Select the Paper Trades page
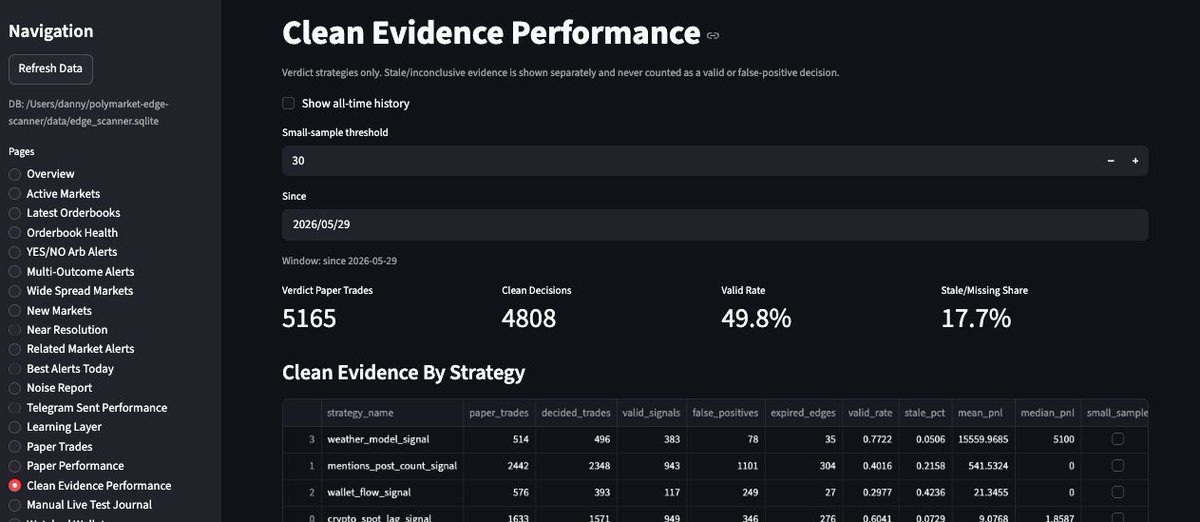1200x522 pixels. click(x=50, y=447)
